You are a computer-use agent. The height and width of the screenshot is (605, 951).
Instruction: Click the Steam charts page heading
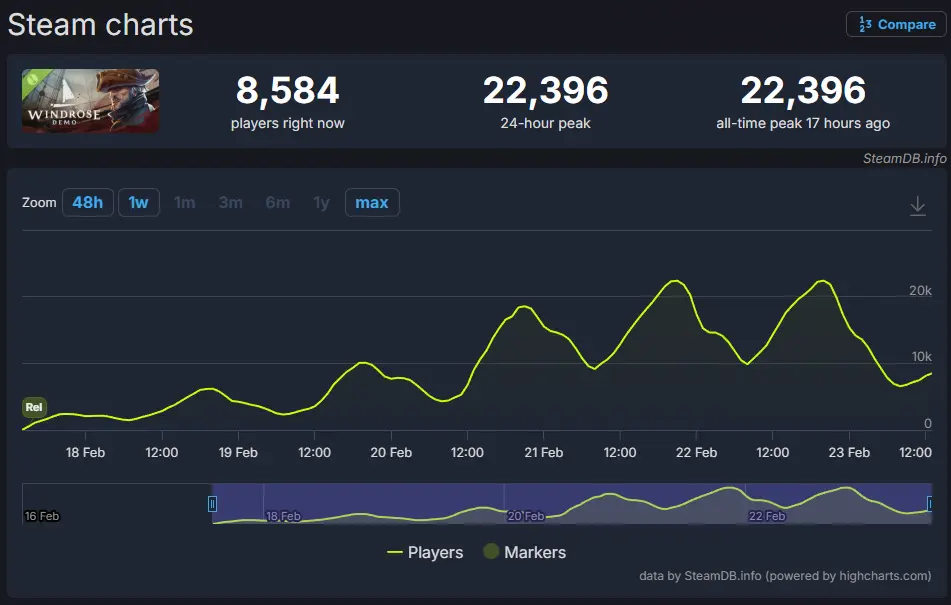click(100, 24)
